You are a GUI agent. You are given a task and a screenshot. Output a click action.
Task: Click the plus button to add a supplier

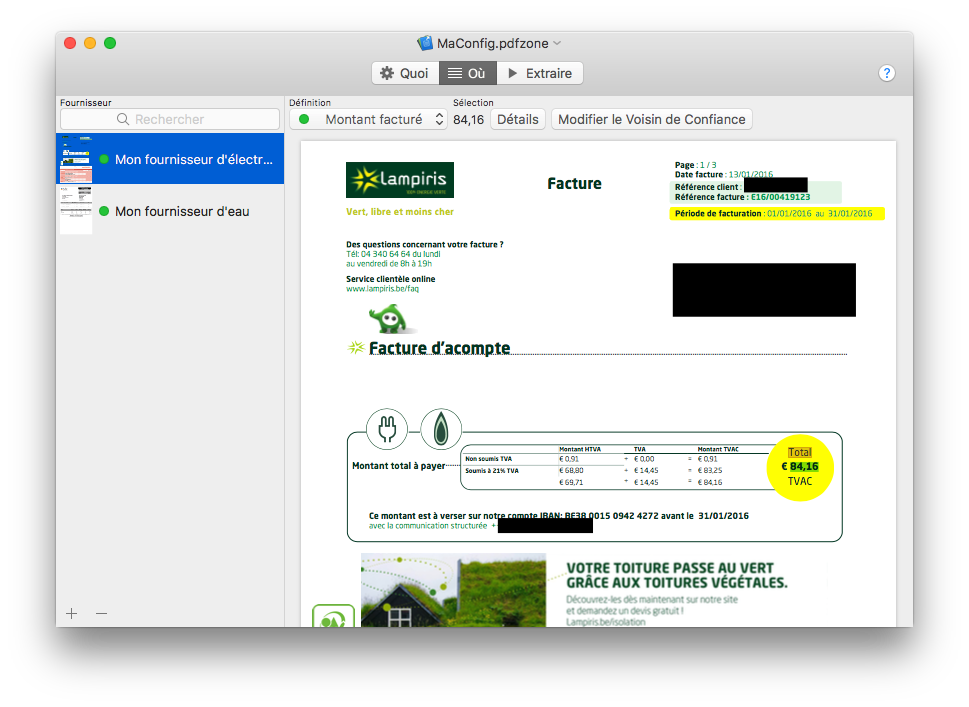click(x=71, y=613)
